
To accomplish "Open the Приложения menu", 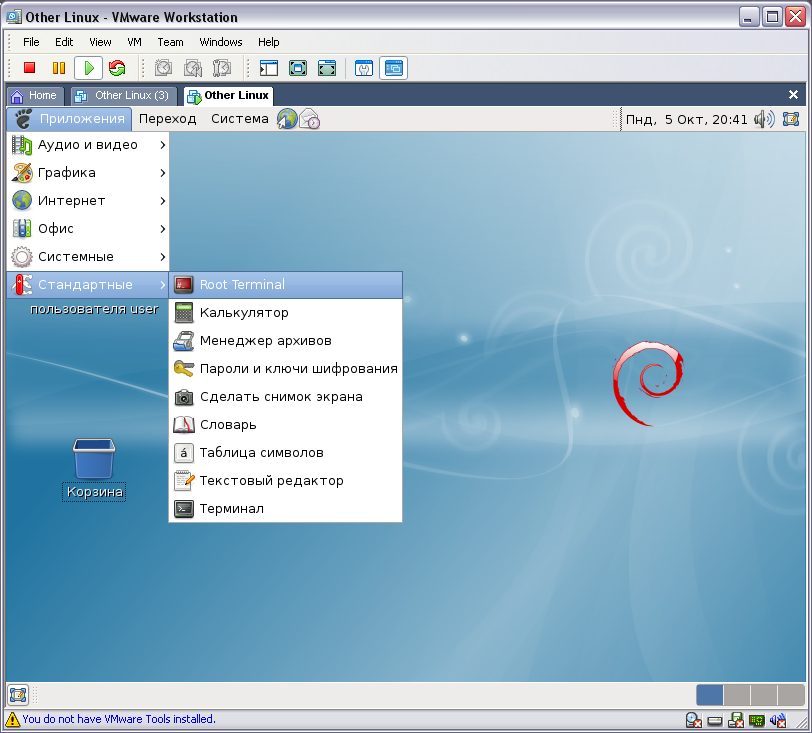I will pos(70,119).
